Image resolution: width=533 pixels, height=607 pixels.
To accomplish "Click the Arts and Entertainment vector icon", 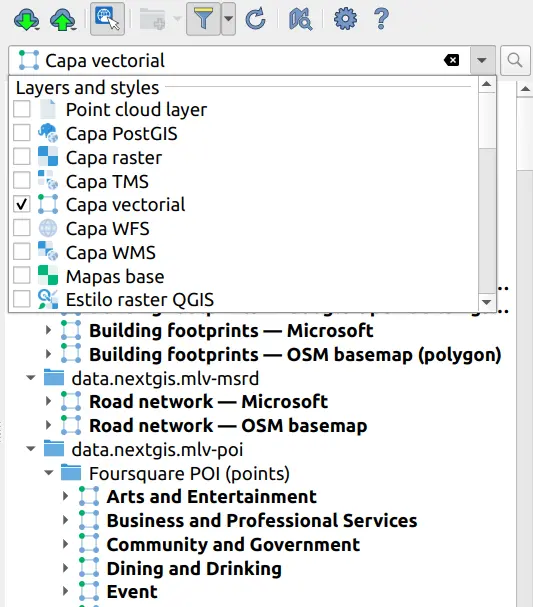I will [x=89, y=496].
